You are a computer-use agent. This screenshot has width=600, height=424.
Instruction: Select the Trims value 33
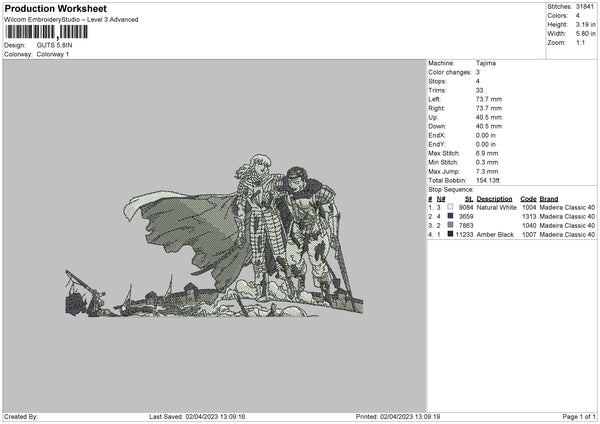[x=479, y=90]
